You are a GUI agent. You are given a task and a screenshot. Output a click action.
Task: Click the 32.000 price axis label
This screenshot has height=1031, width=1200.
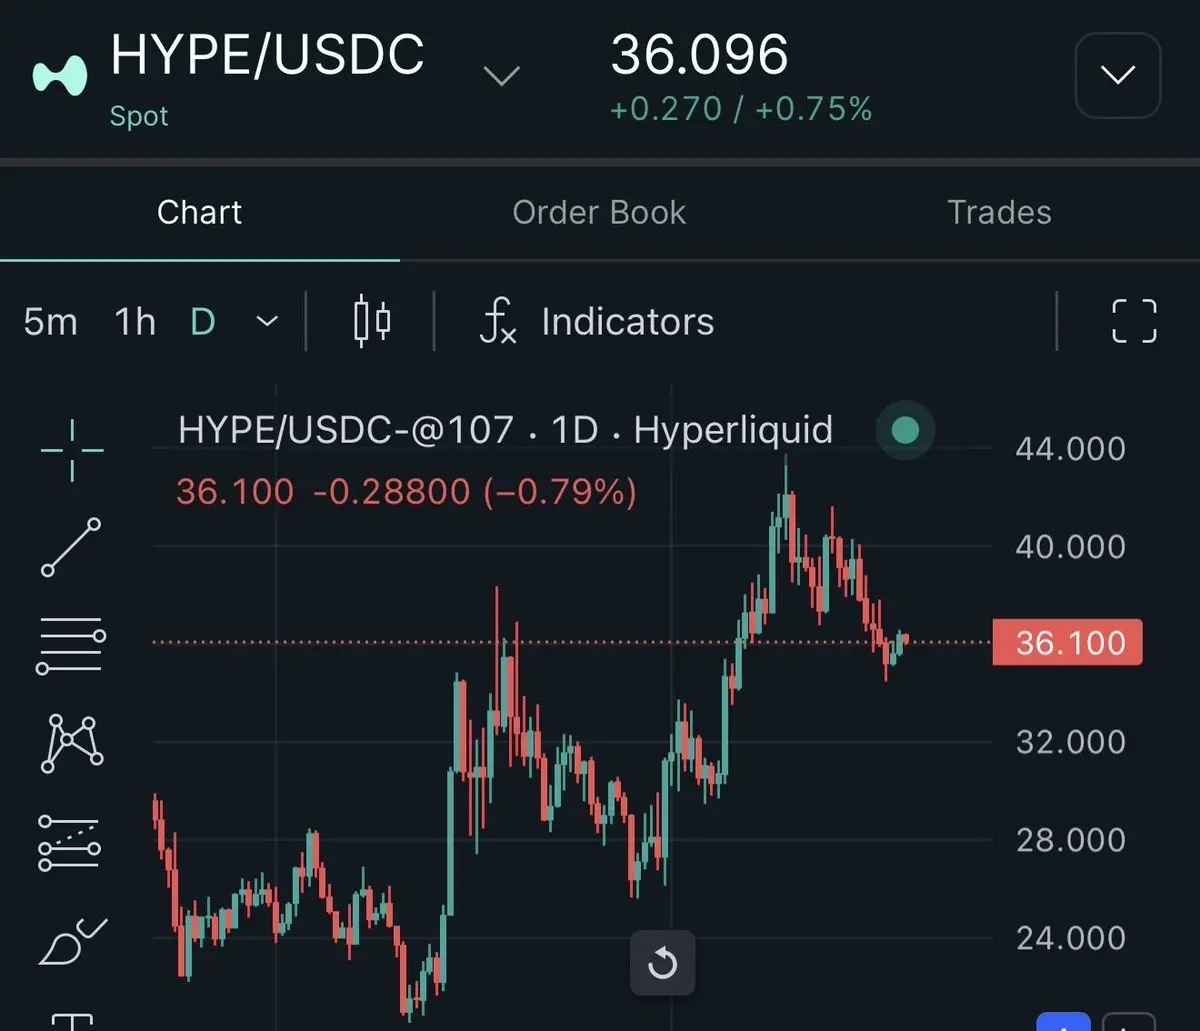click(1070, 742)
